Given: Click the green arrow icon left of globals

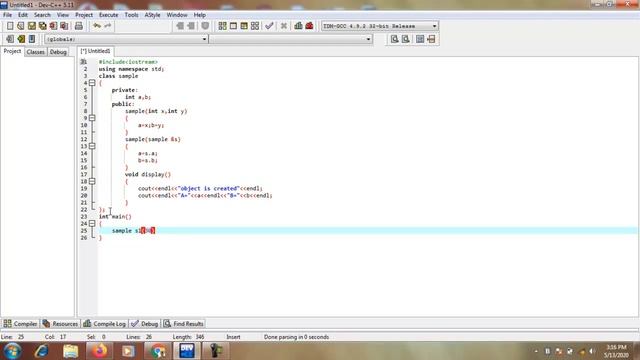Looking at the screenshot, I should tap(21, 39).
